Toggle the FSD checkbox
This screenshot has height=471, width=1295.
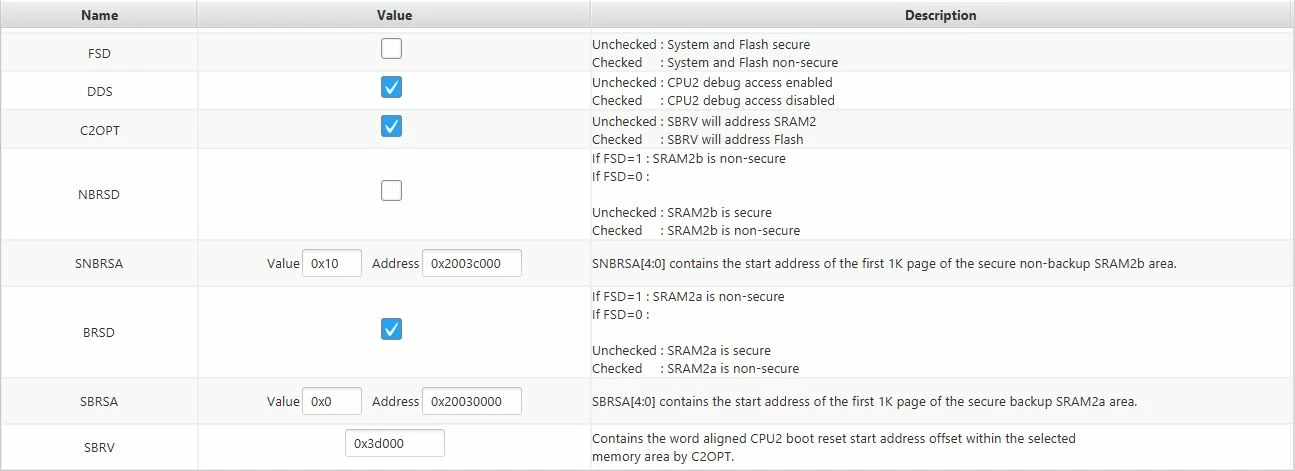pos(392,49)
